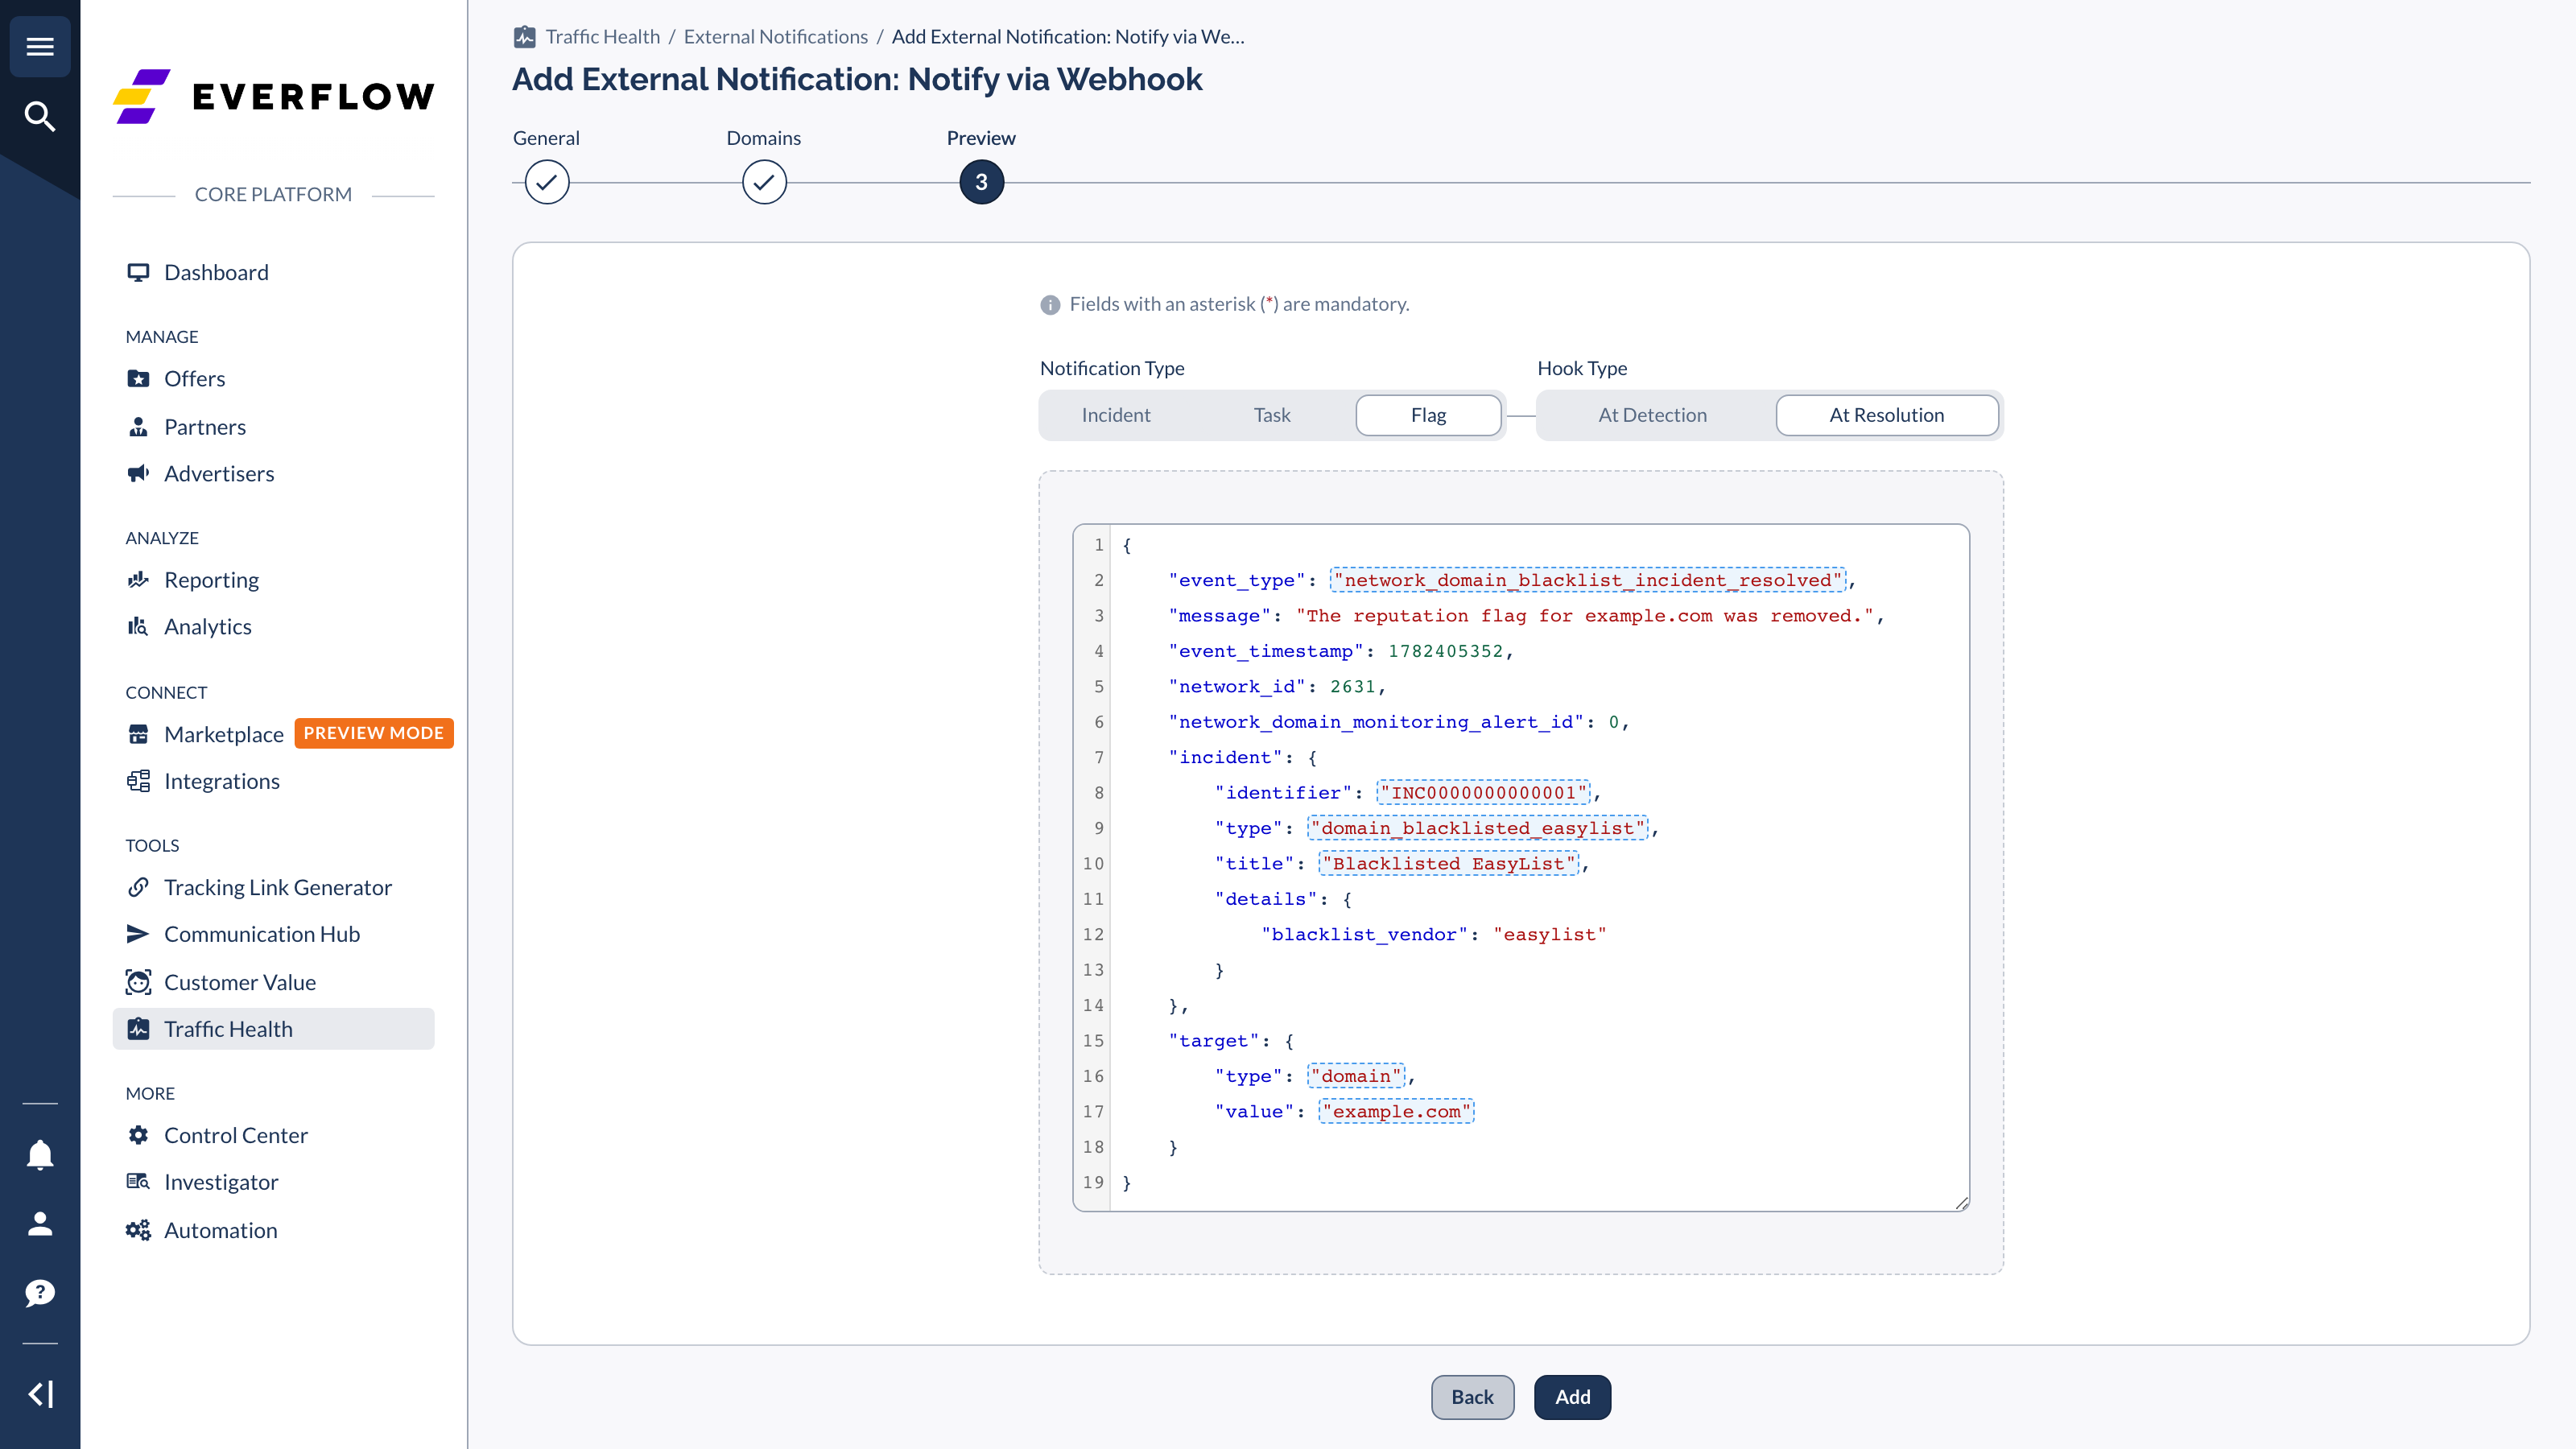Select Flag notification type

tap(1428, 415)
